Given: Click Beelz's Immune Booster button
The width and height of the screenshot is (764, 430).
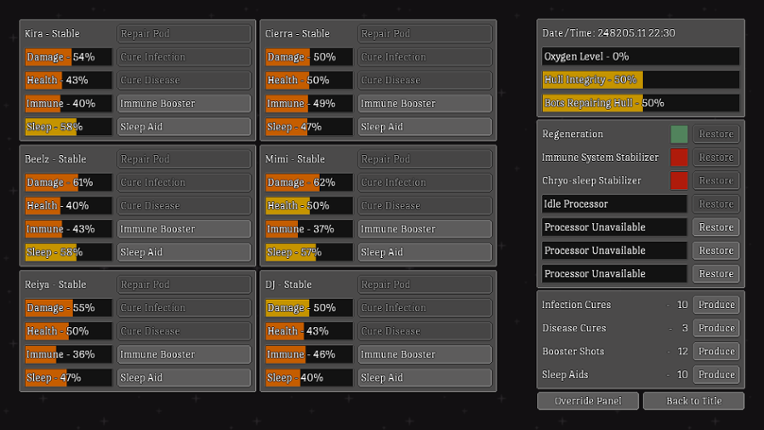Looking at the screenshot, I should [x=184, y=229].
